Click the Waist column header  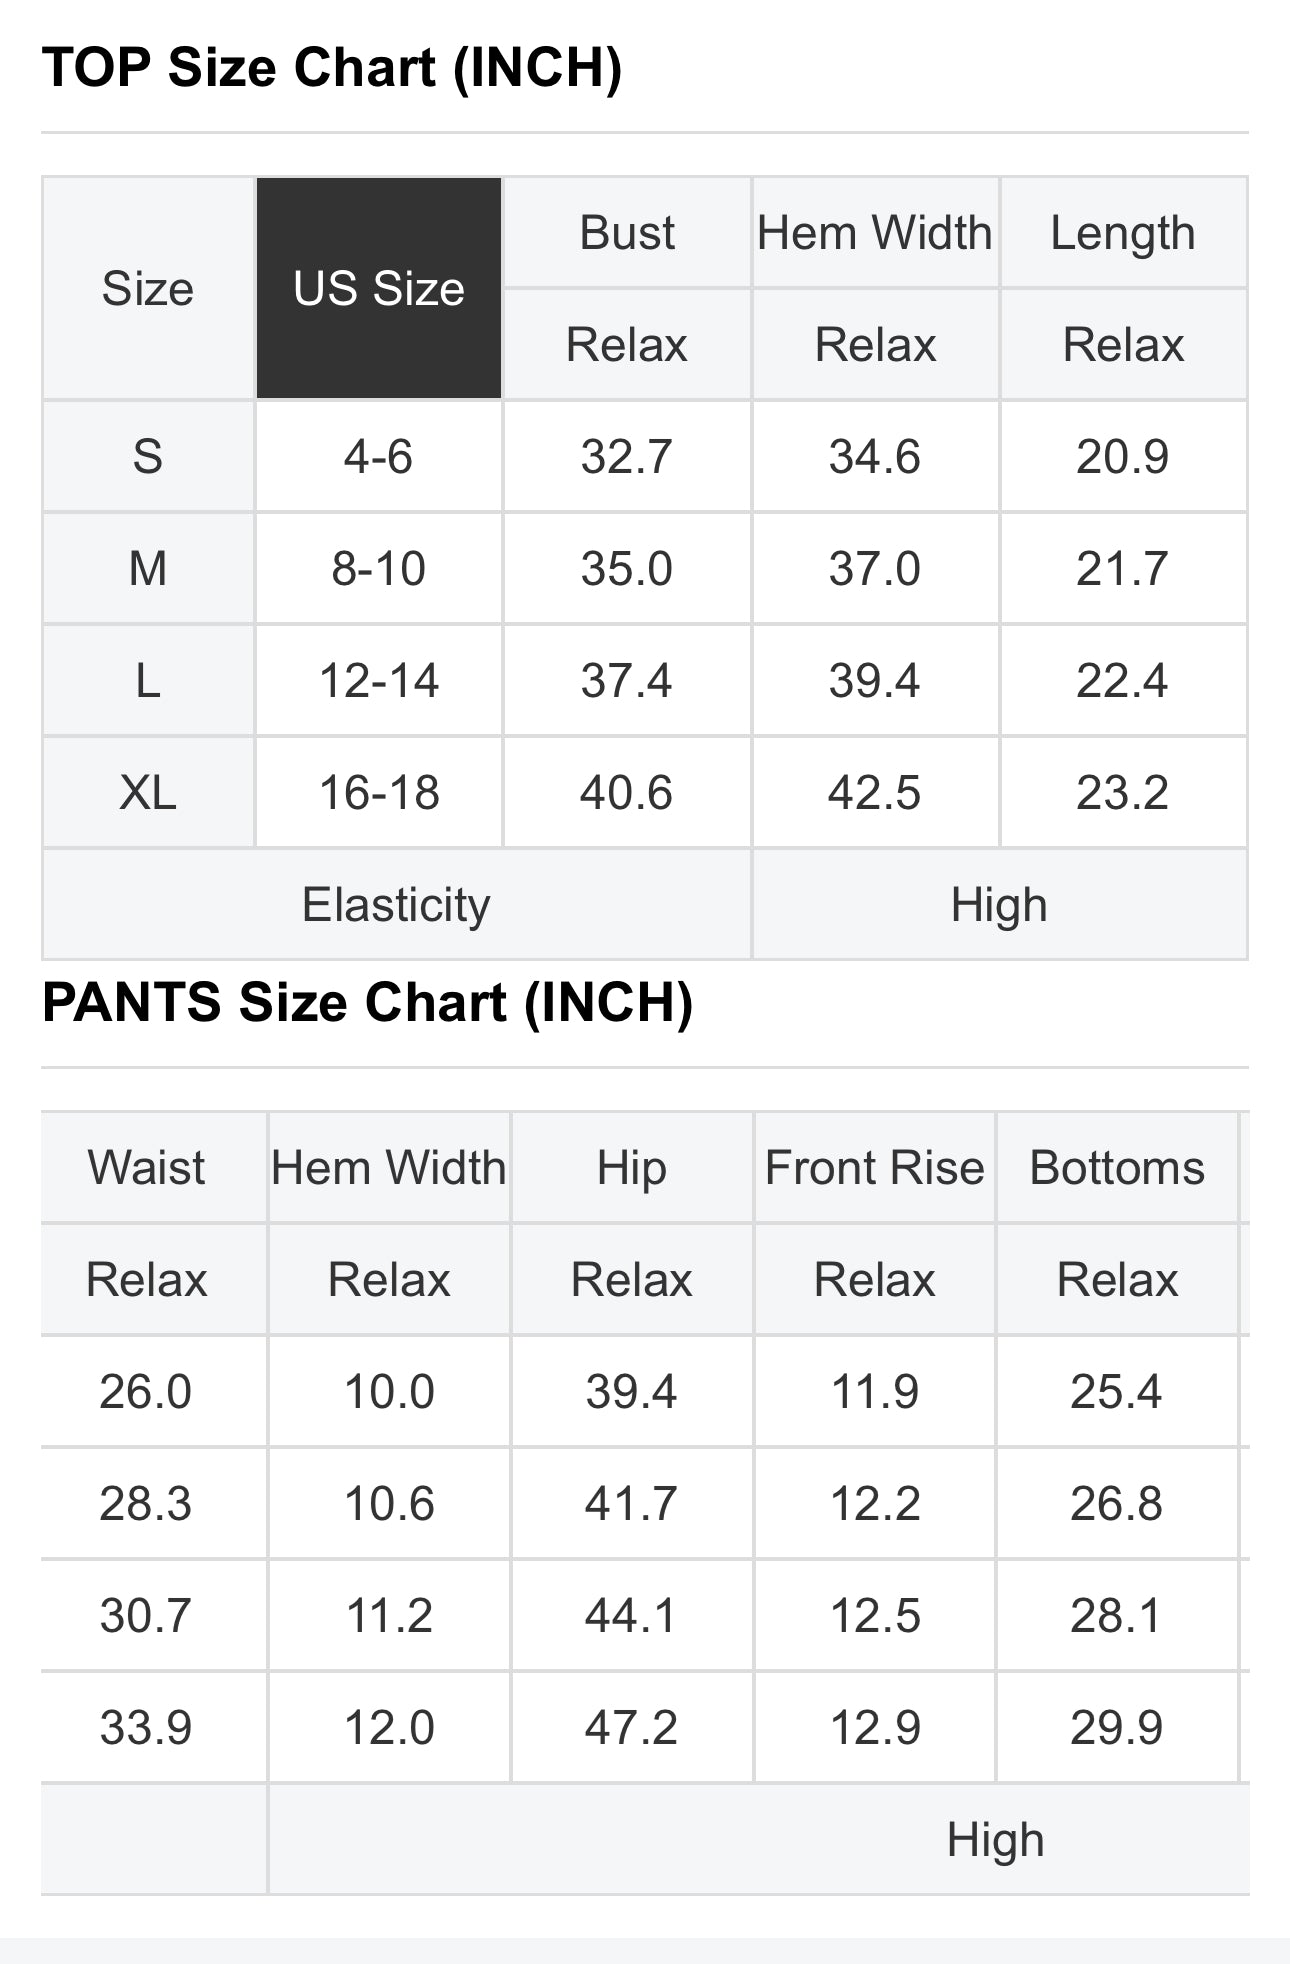(x=146, y=1168)
